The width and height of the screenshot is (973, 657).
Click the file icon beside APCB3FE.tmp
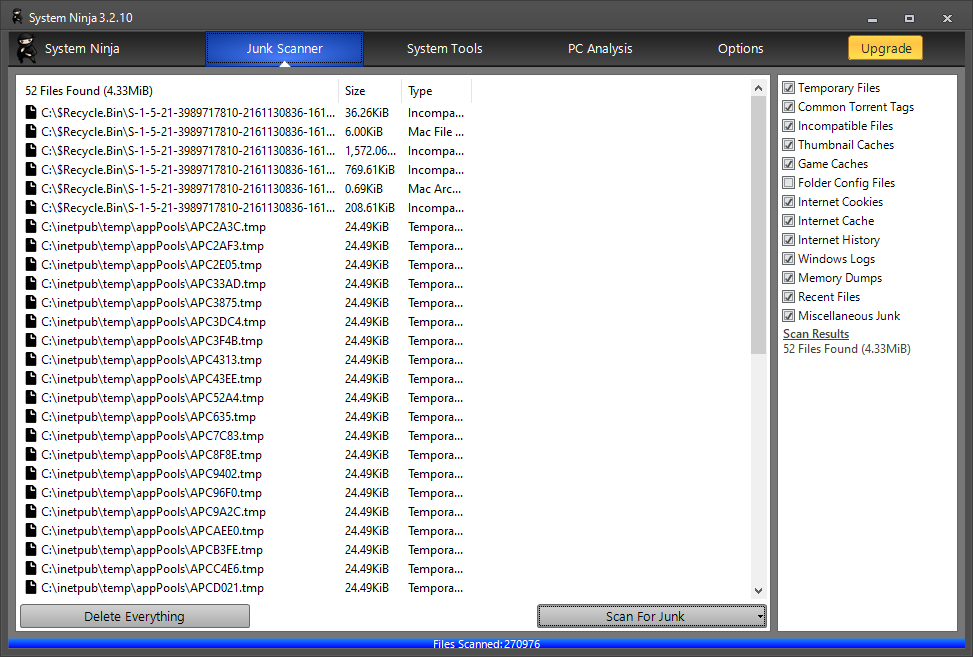coord(30,550)
